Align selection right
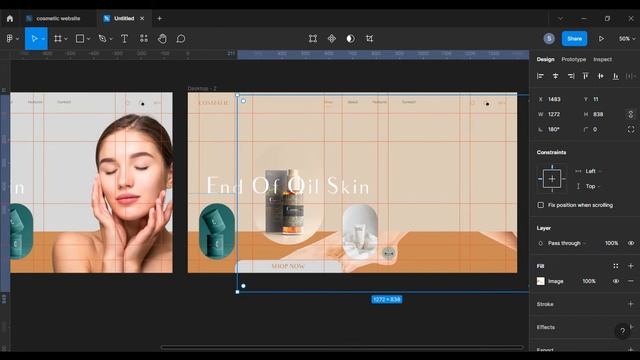Screen dimensions: 640x360 coord(571,76)
